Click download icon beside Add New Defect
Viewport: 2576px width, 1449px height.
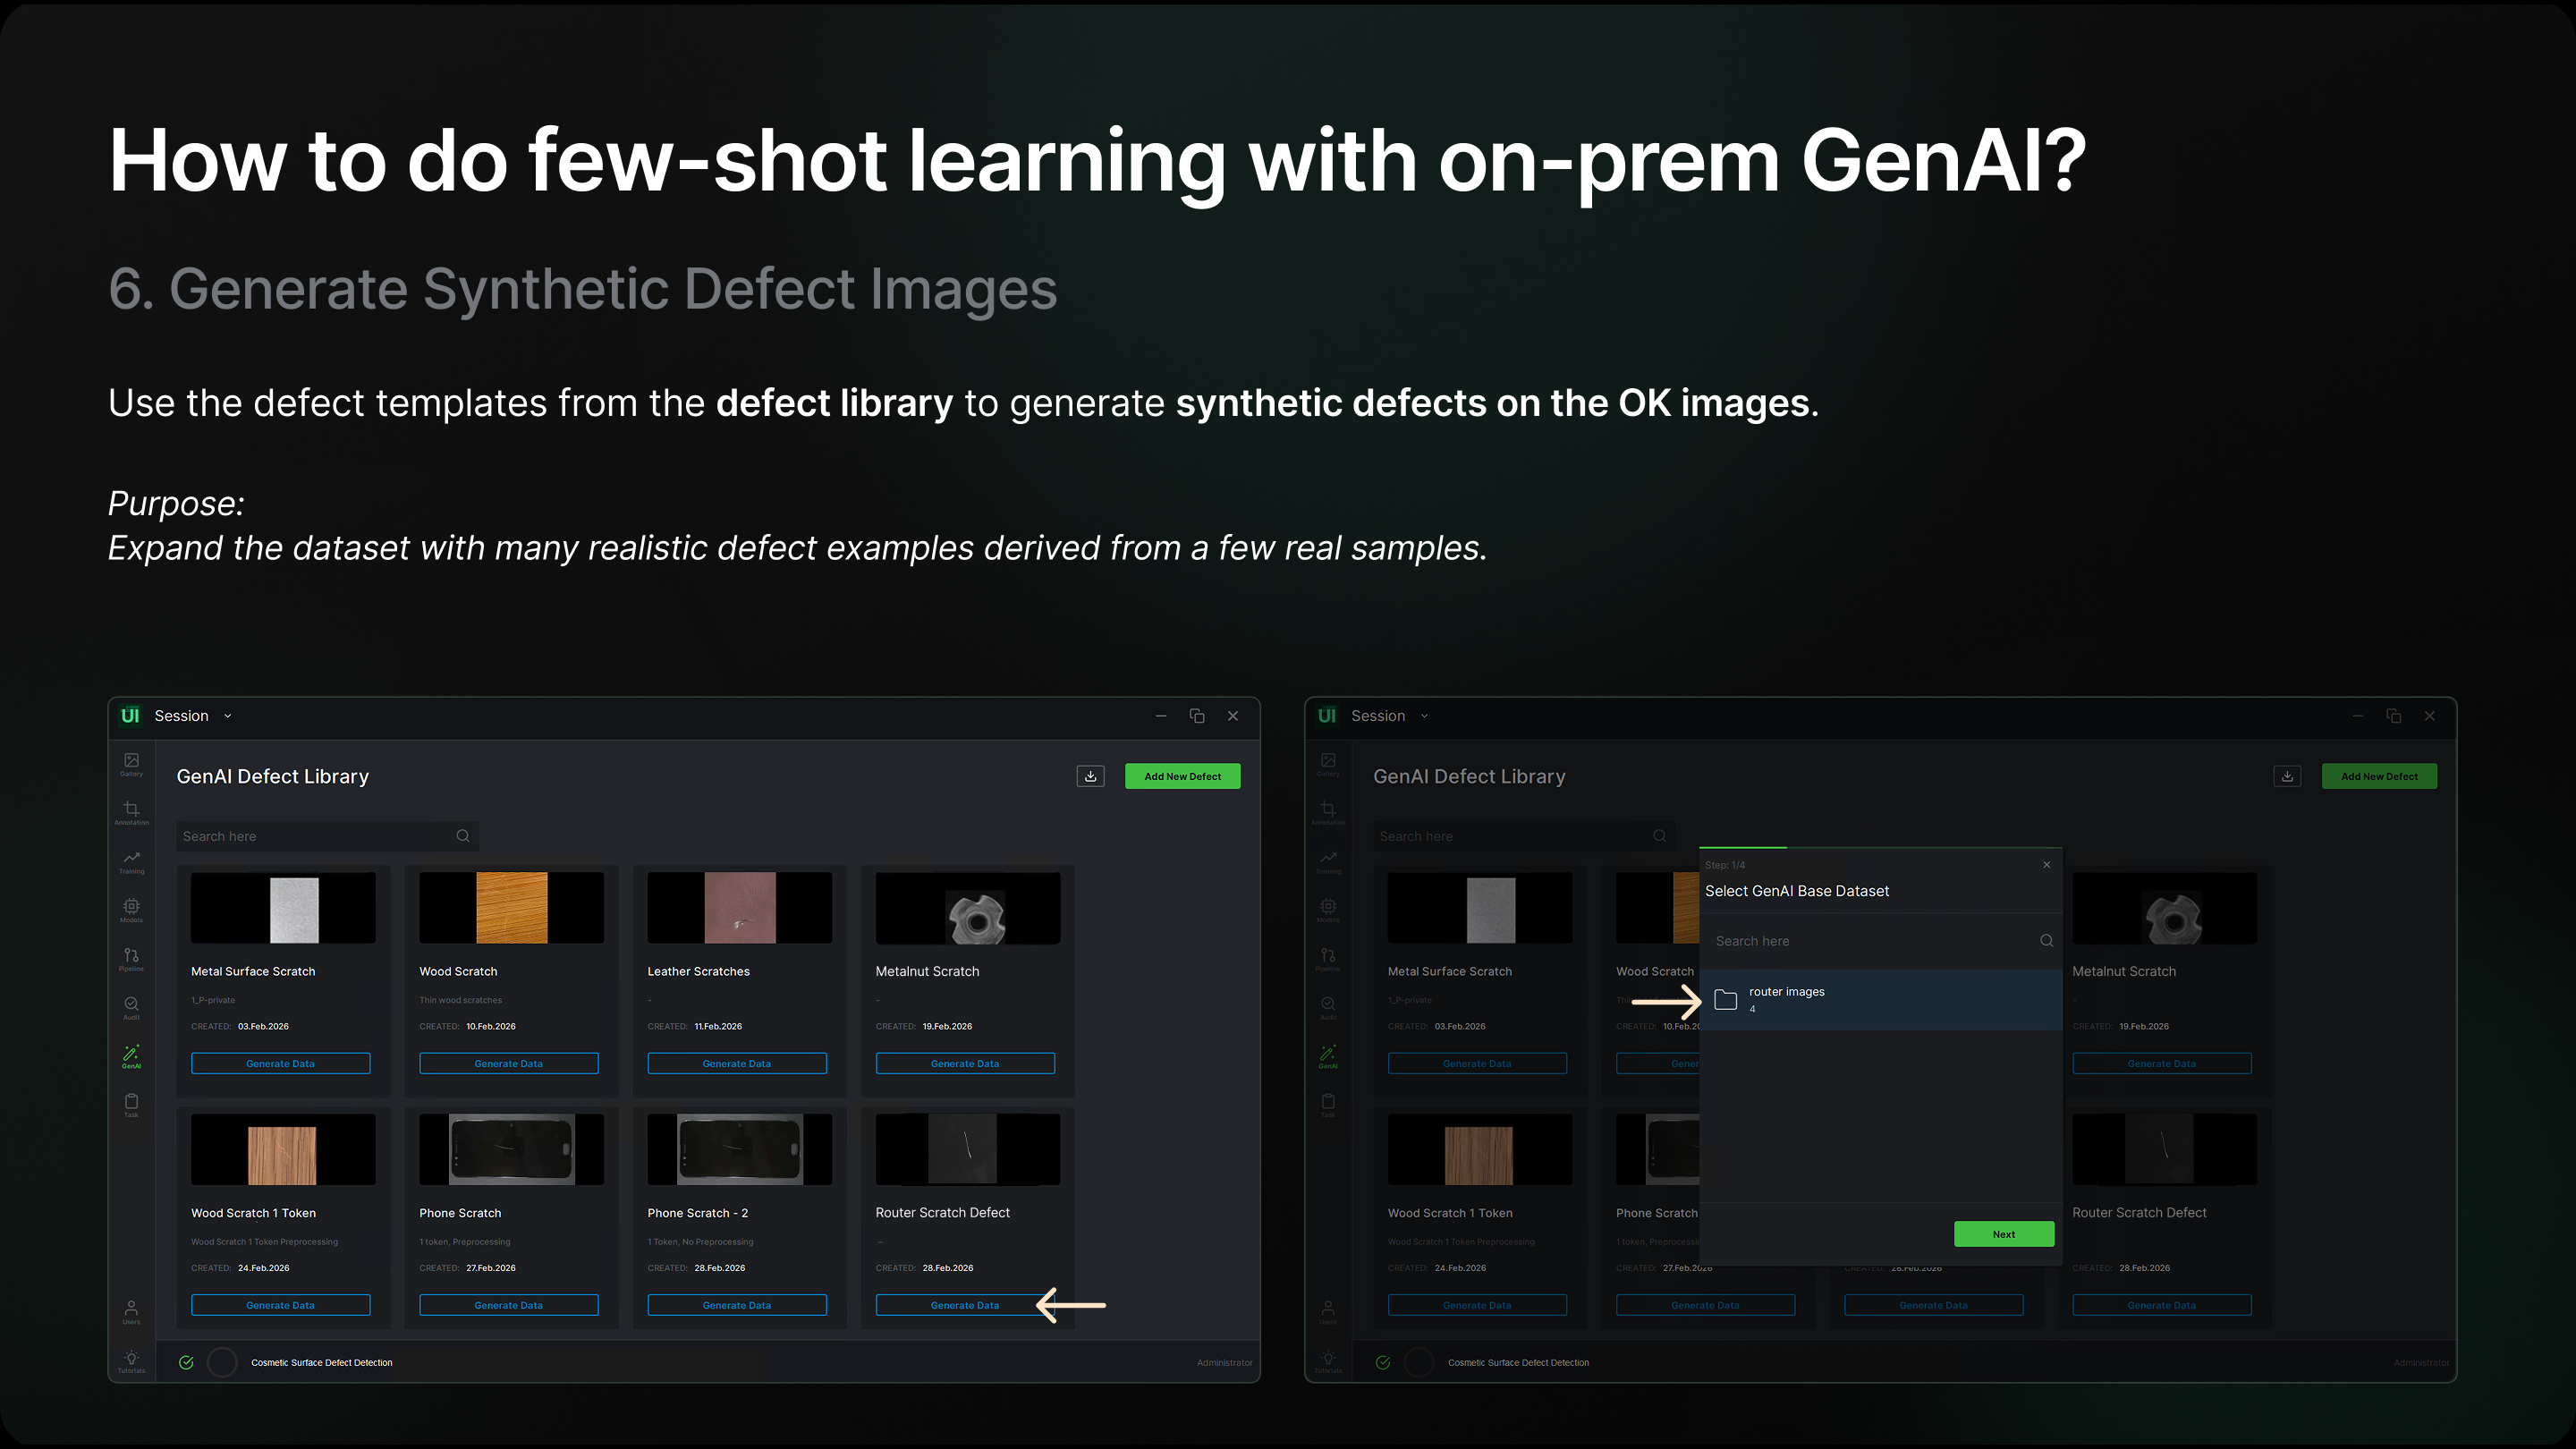coord(1090,776)
